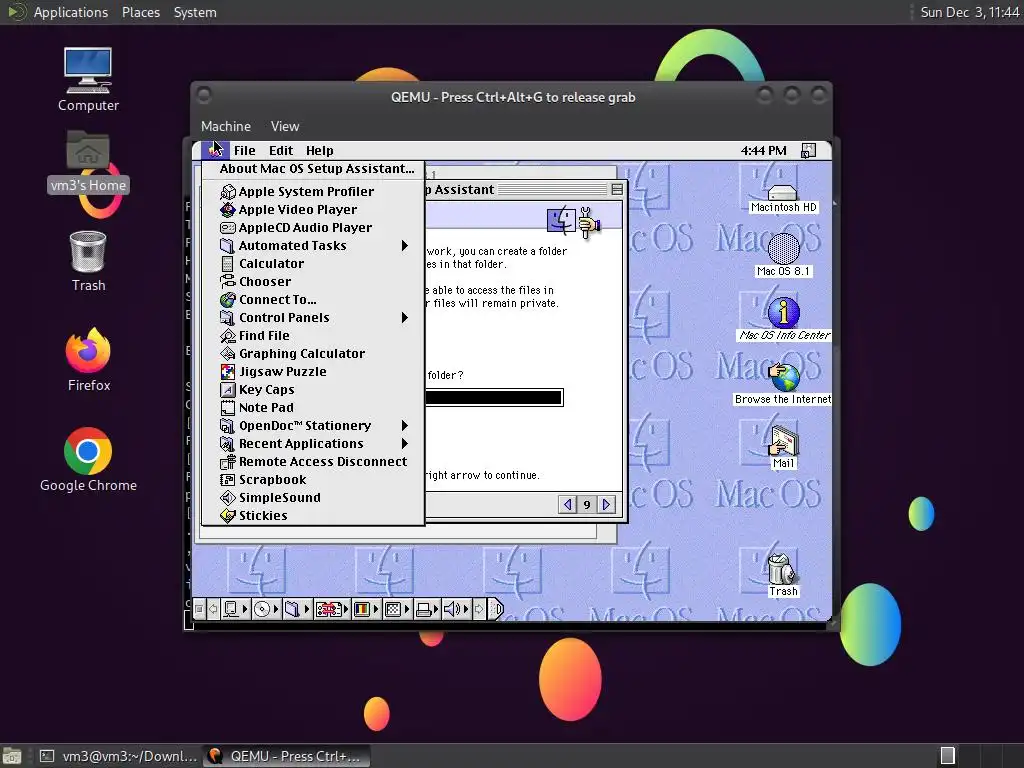Go to previous Setup Assistant page
1024x768 pixels.
tap(568, 504)
